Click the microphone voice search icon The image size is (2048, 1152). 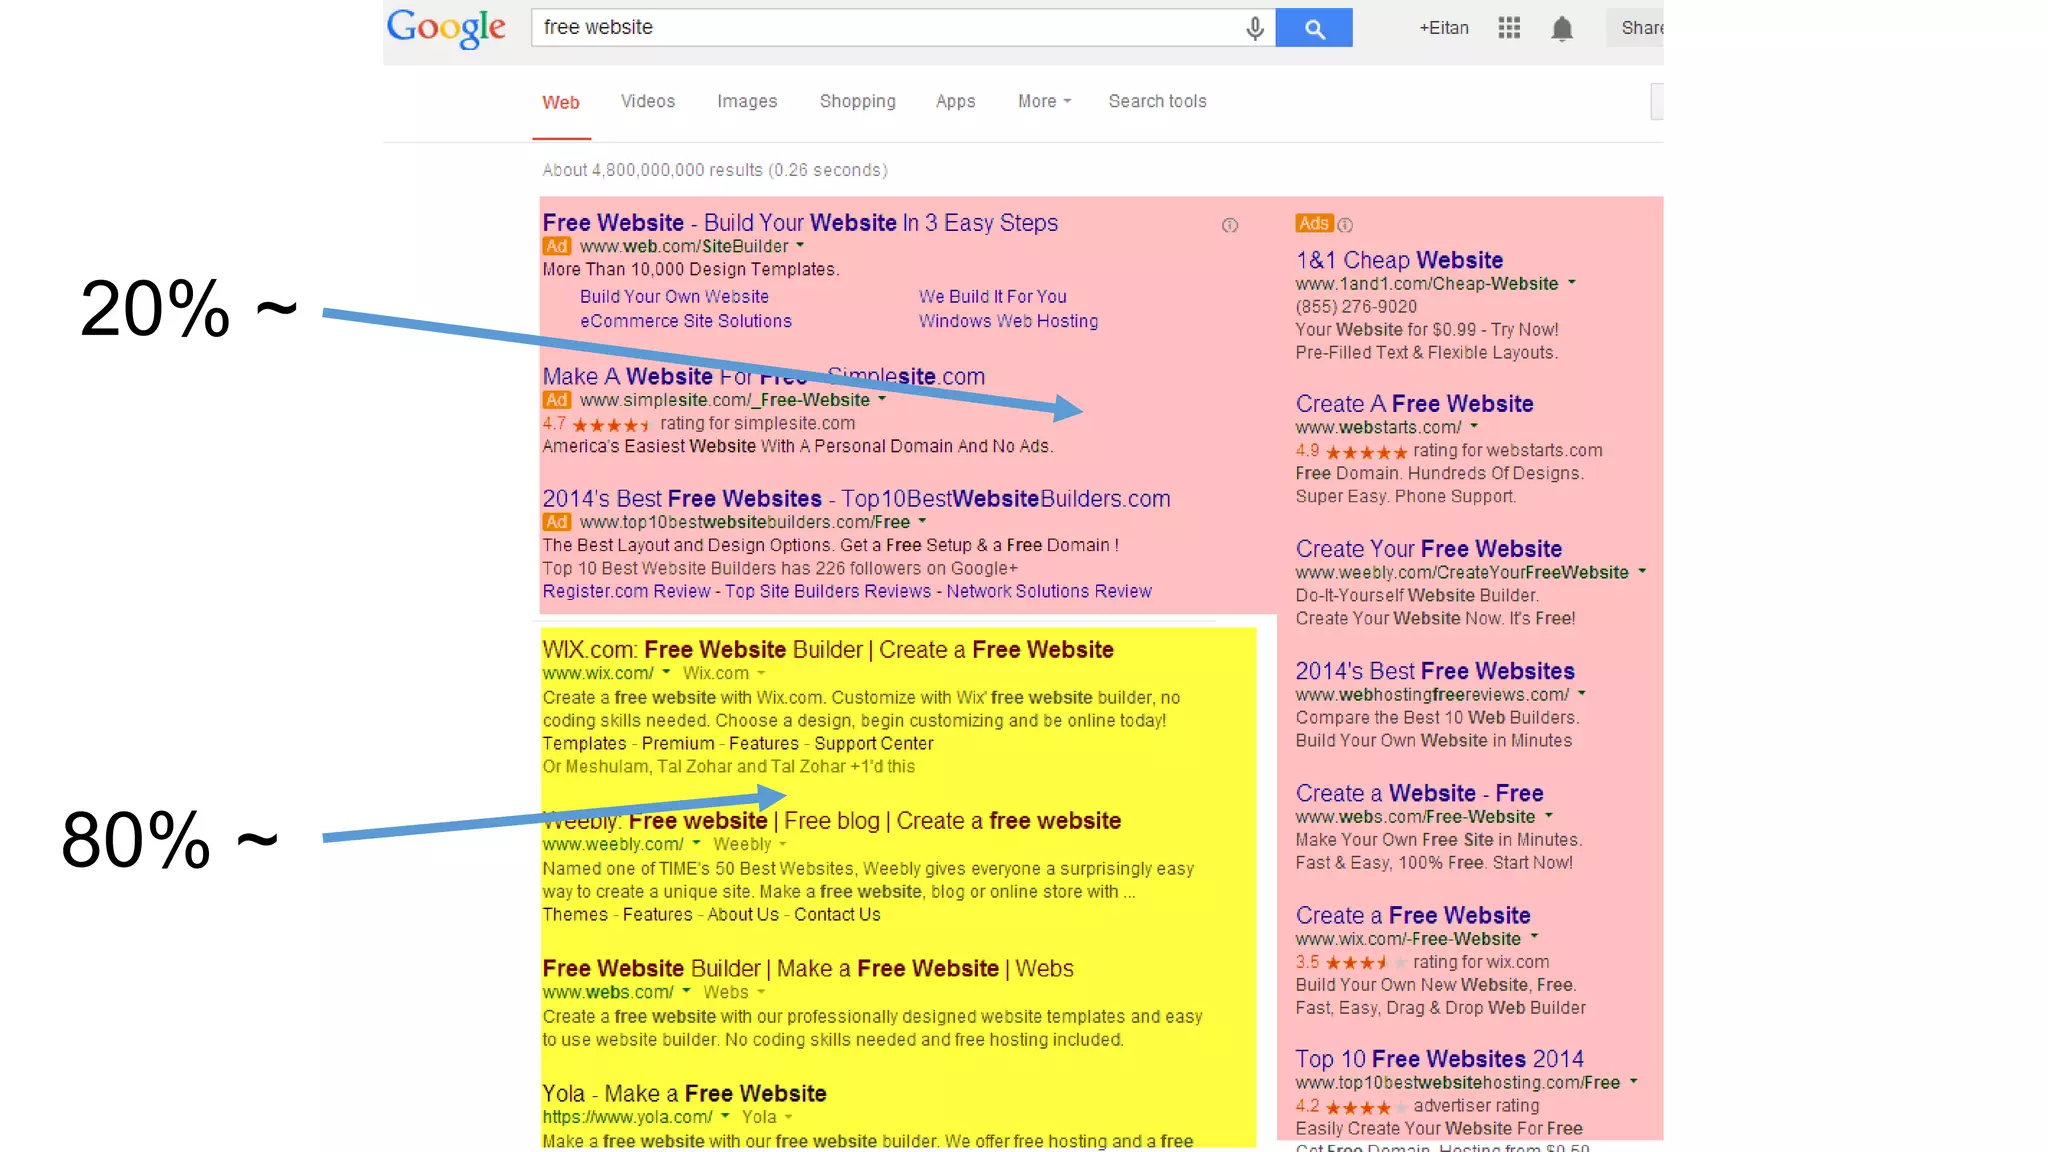(1254, 28)
